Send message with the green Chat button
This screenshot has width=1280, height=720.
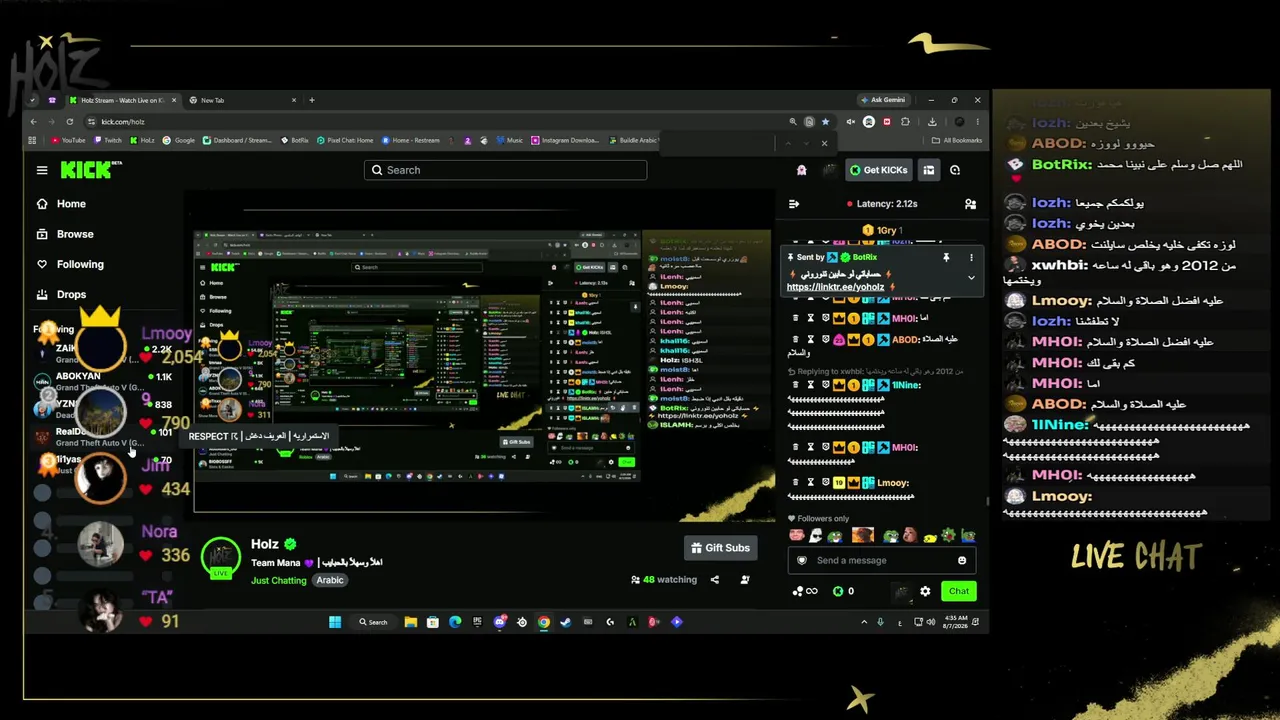click(x=959, y=591)
